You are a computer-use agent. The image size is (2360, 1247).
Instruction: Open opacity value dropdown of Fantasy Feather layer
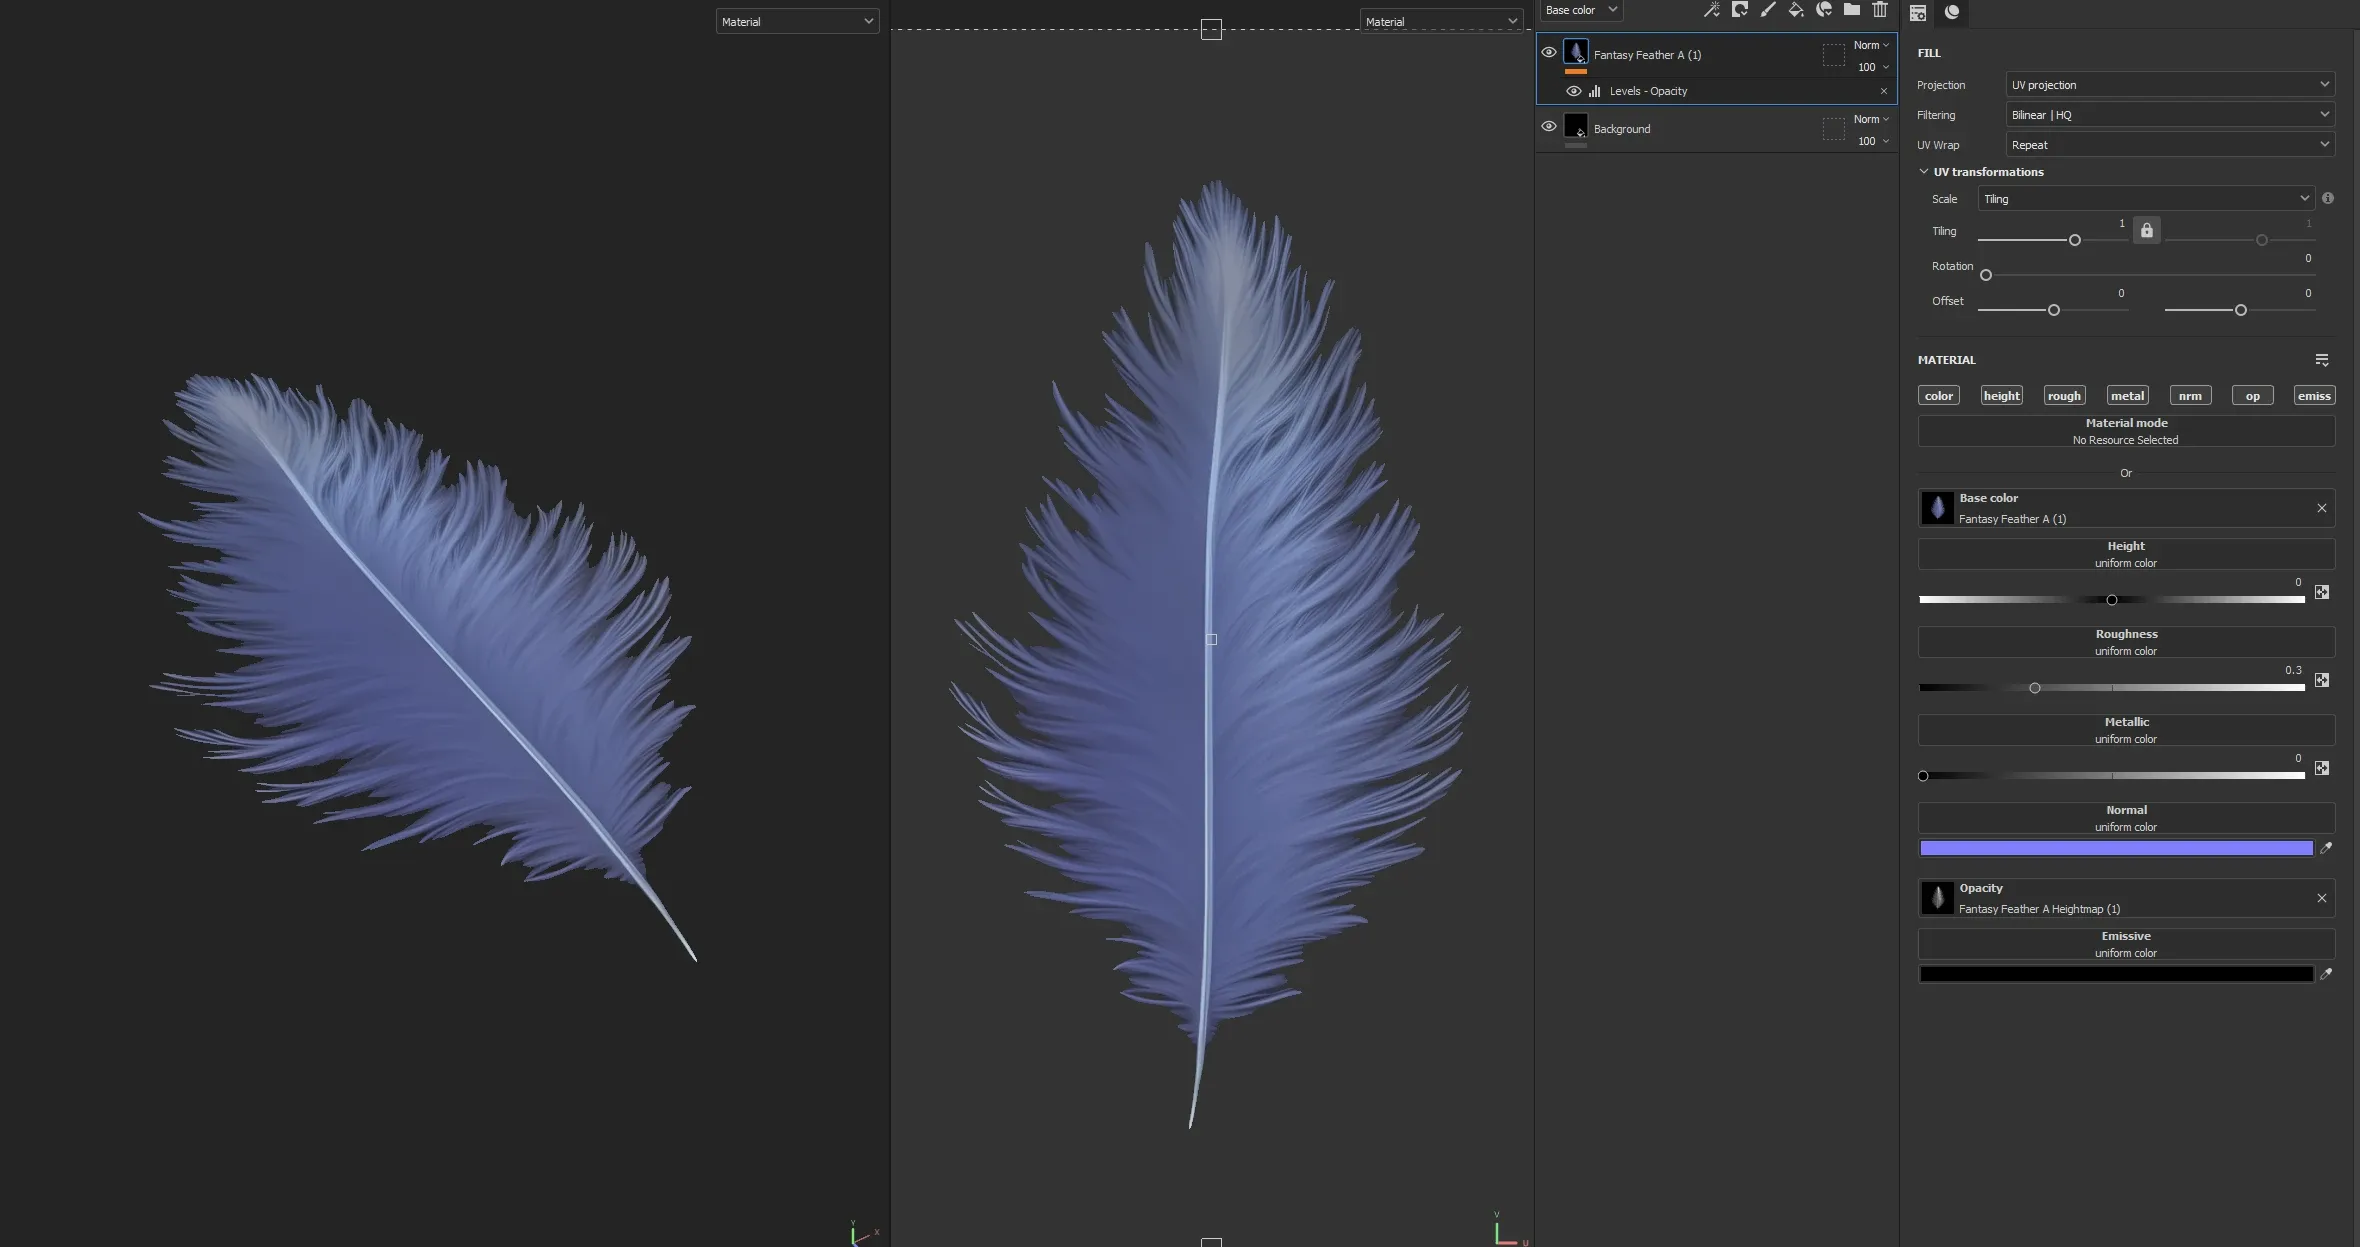(x=1873, y=67)
